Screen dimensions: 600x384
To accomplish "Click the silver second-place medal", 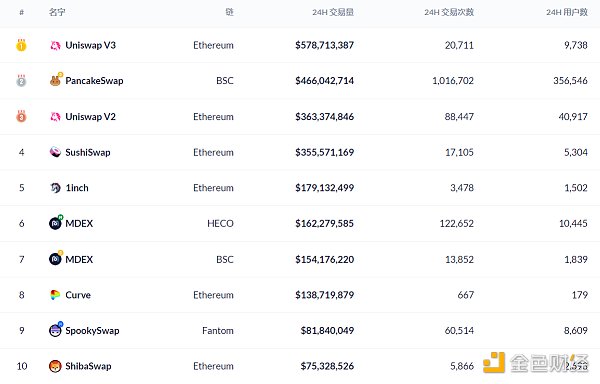I will point(21,81).
